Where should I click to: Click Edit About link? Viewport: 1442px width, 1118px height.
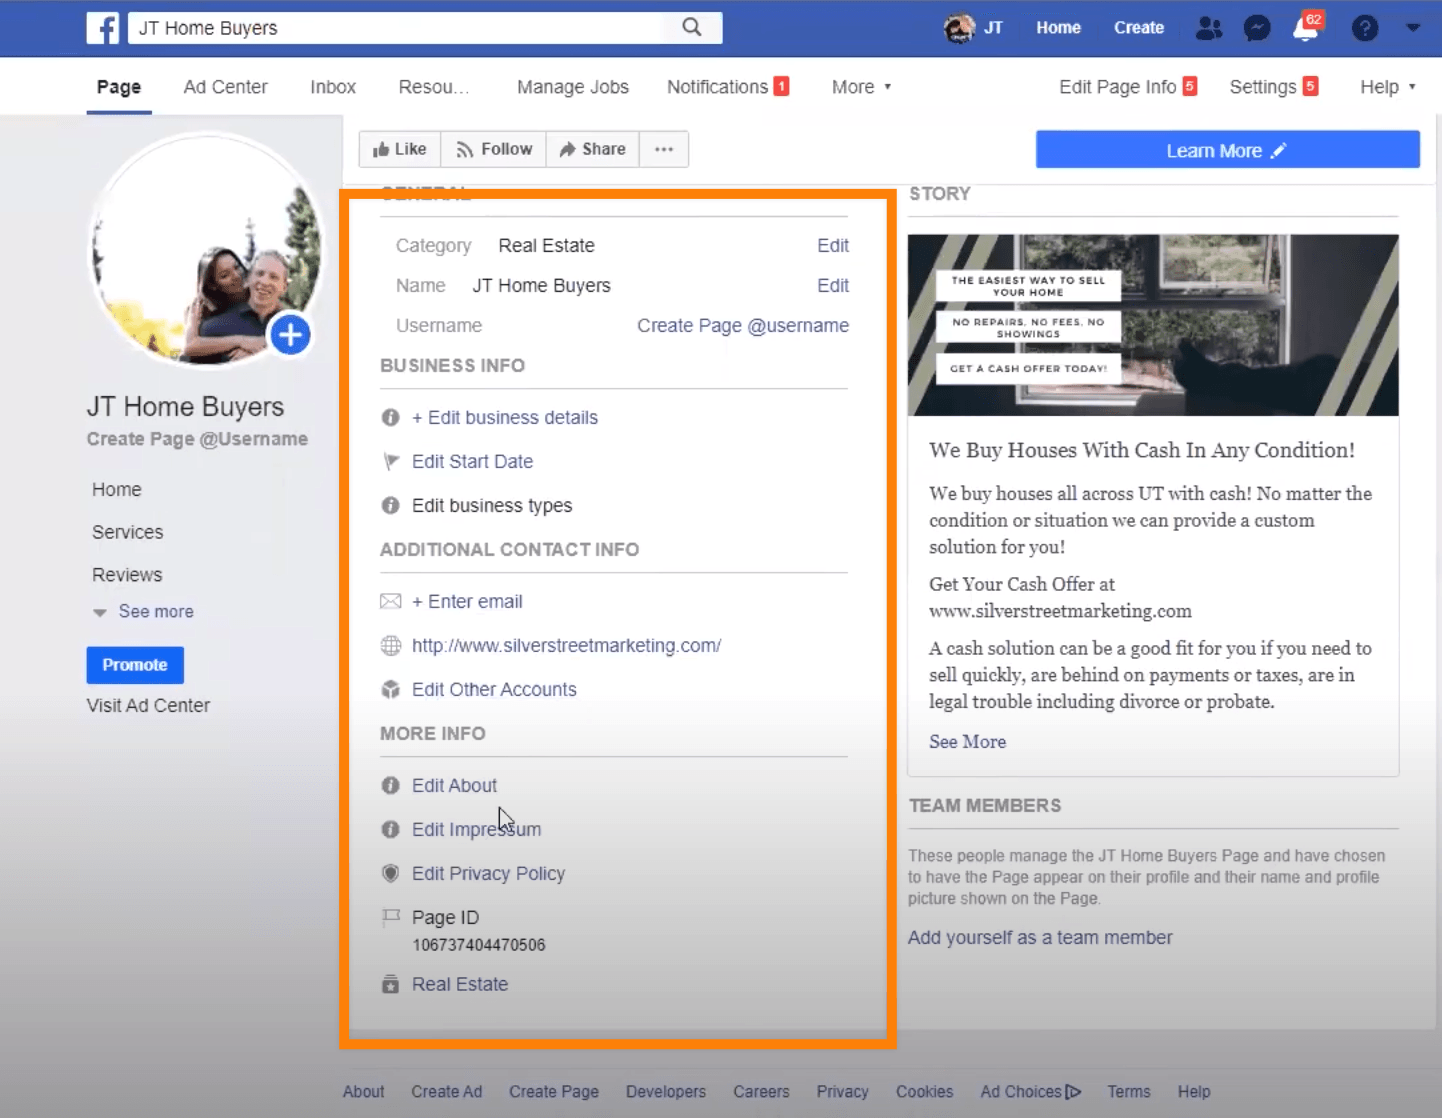click(454, 785)
